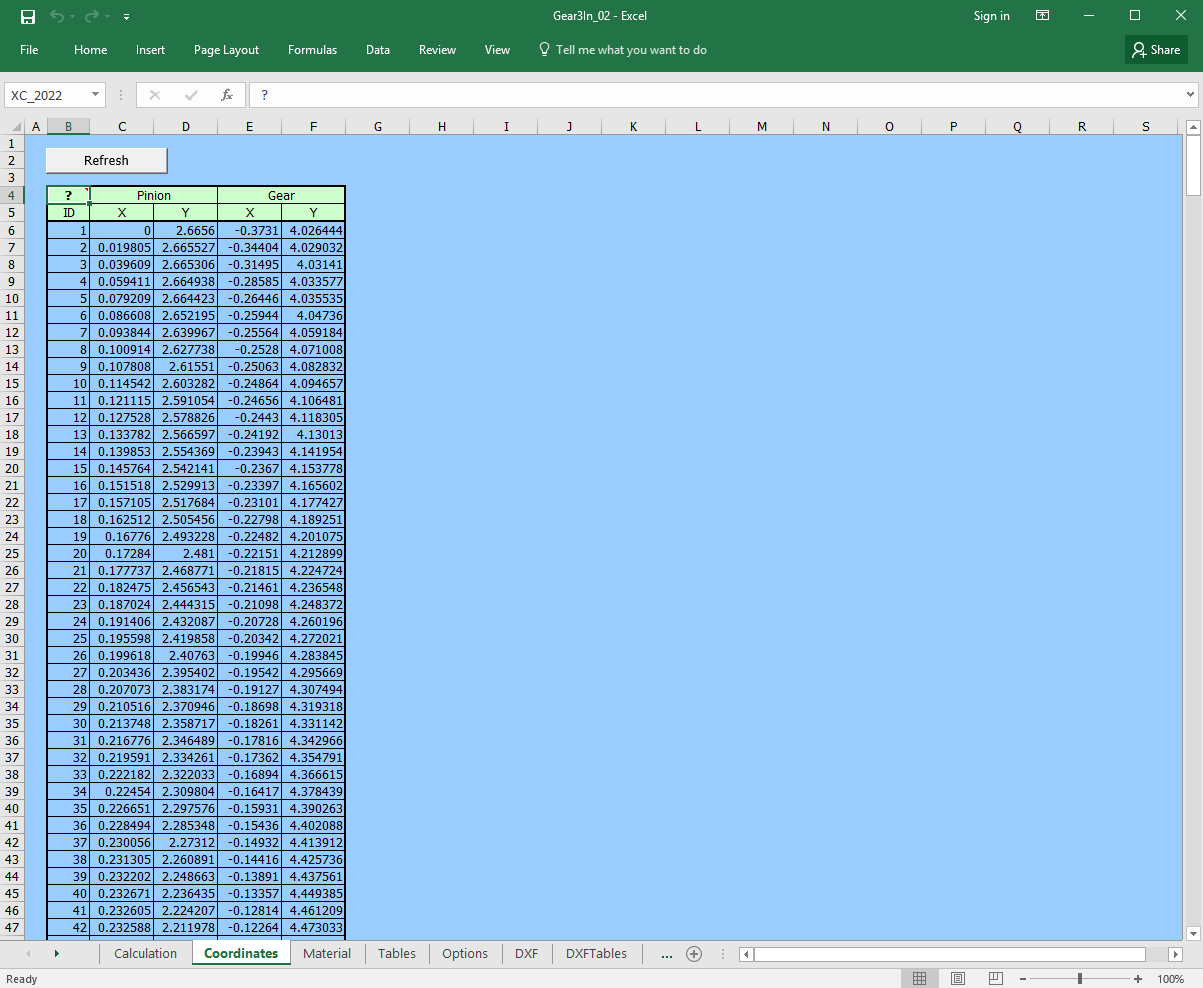Switch to the Material sheet

pyautogui.click(x=327, y=953)
